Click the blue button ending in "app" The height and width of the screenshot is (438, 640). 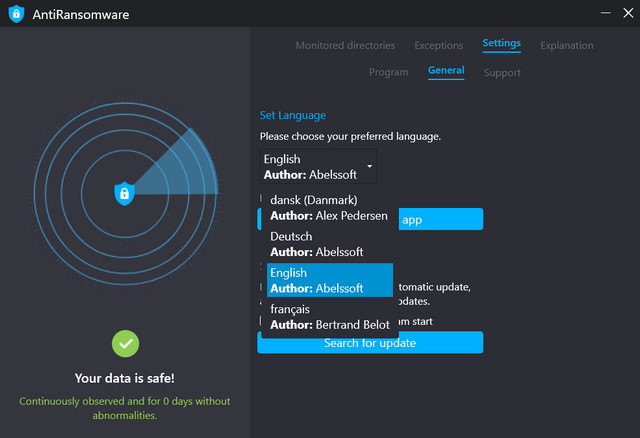[438, 219]
